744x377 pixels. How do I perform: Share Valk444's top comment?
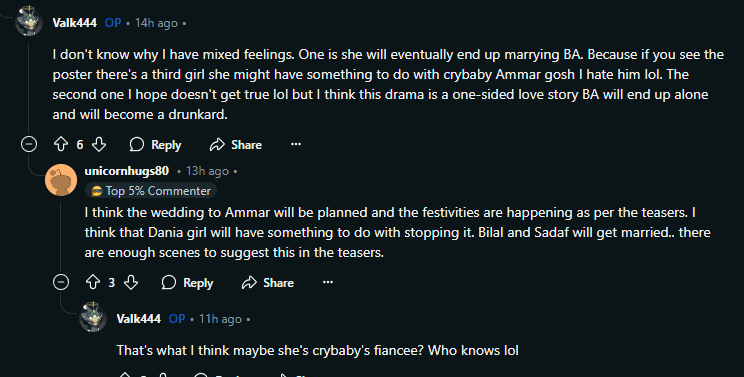pos(236,144)
